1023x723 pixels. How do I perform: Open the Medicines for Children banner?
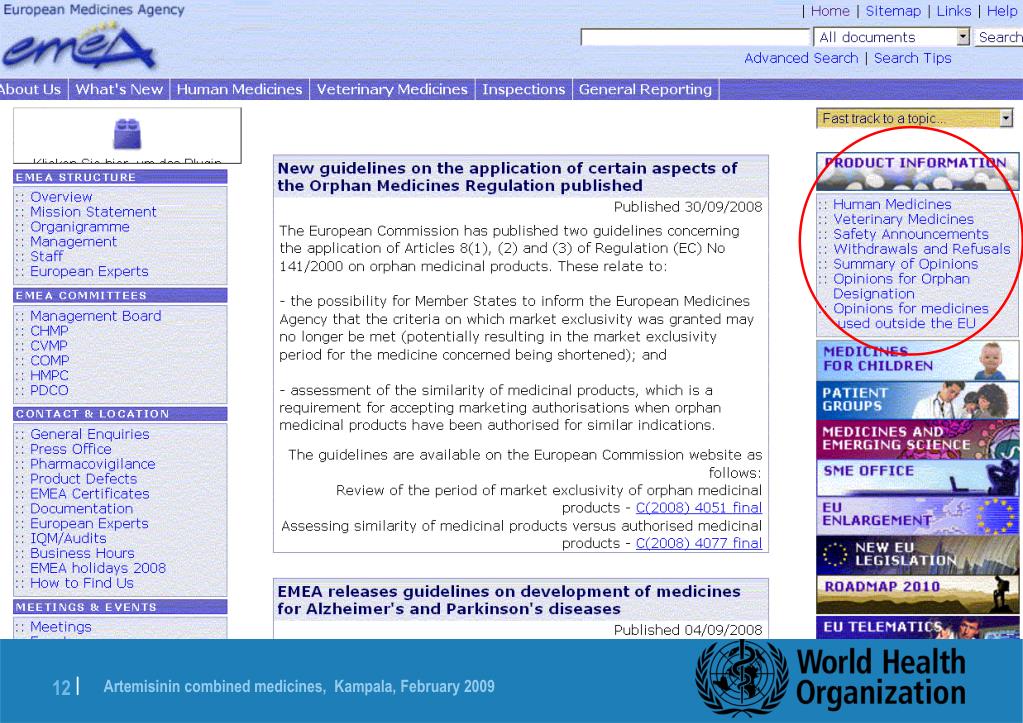(x=917, y=360)
